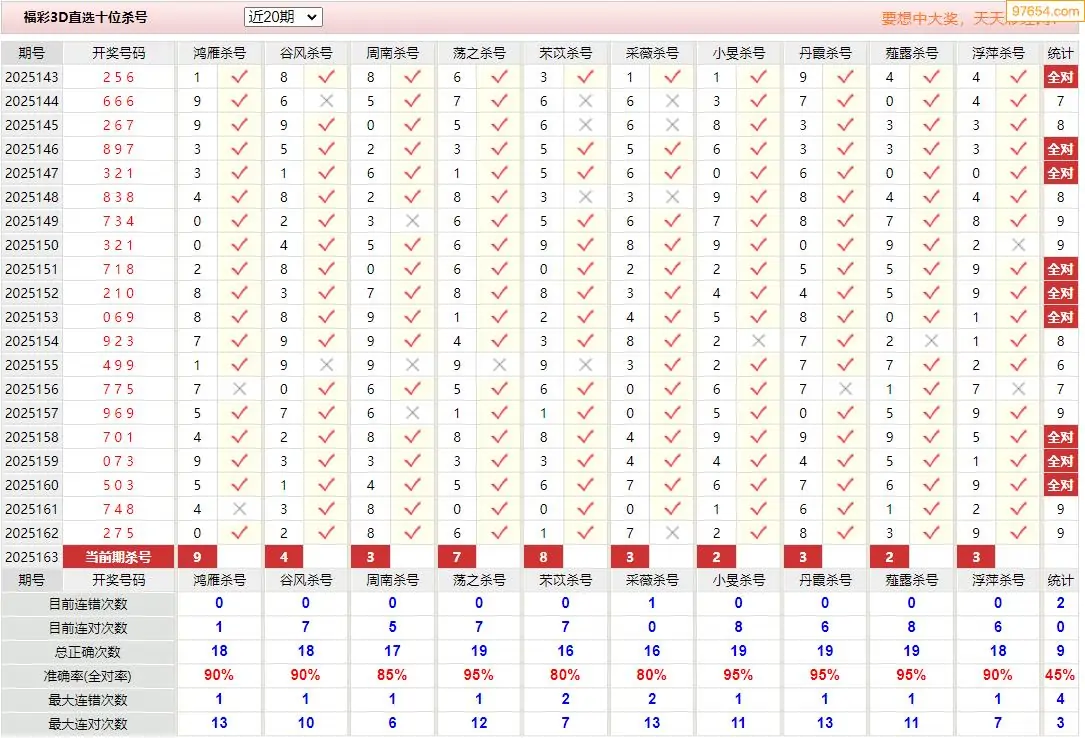Click the X mark for 薤露 in row 2025154

(931, 341)
